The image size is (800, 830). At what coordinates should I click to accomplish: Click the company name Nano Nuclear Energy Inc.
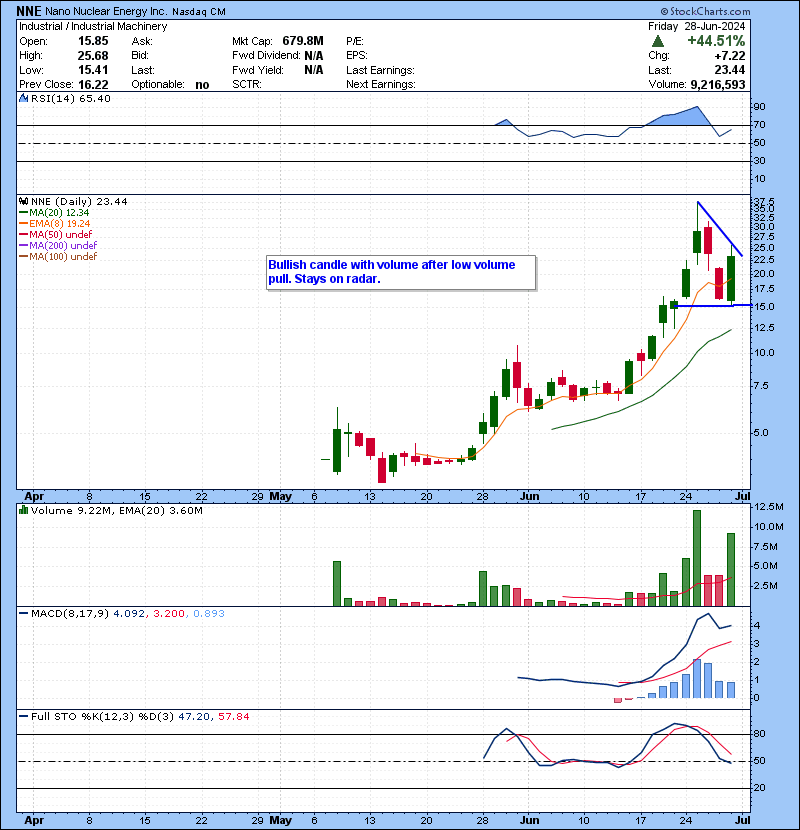(107, 11)
